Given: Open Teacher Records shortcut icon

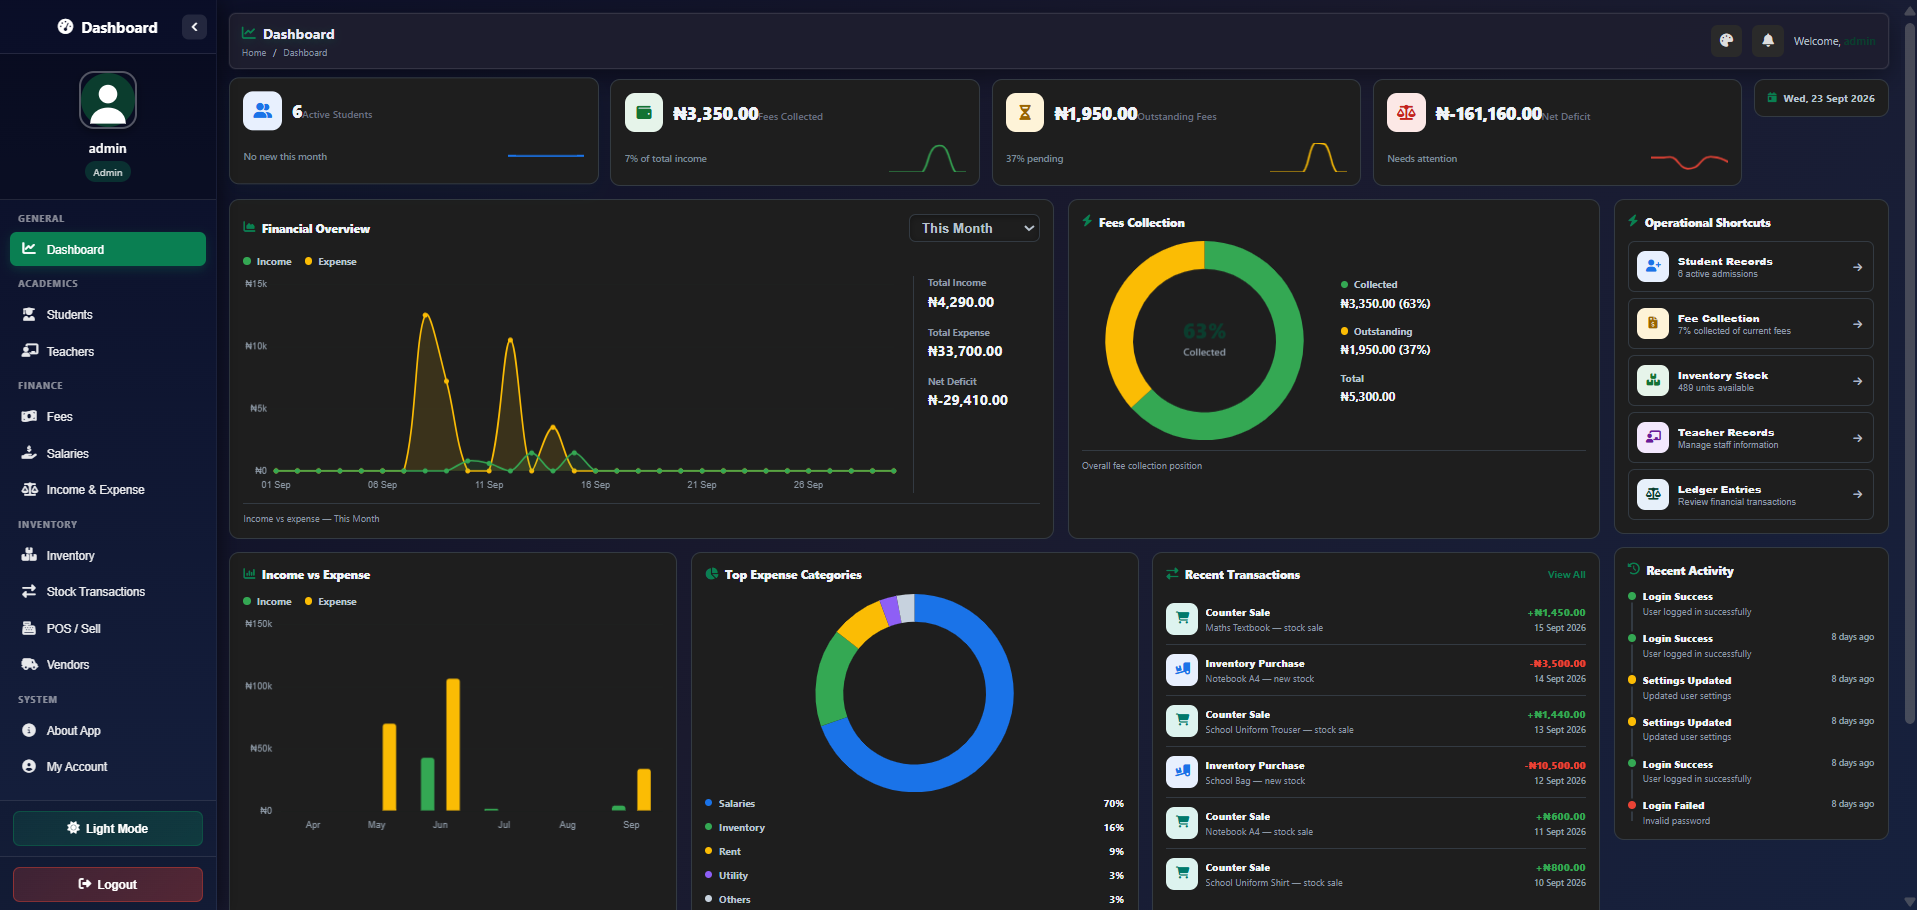Looking at the screenshot, I should coord(1653,438).
